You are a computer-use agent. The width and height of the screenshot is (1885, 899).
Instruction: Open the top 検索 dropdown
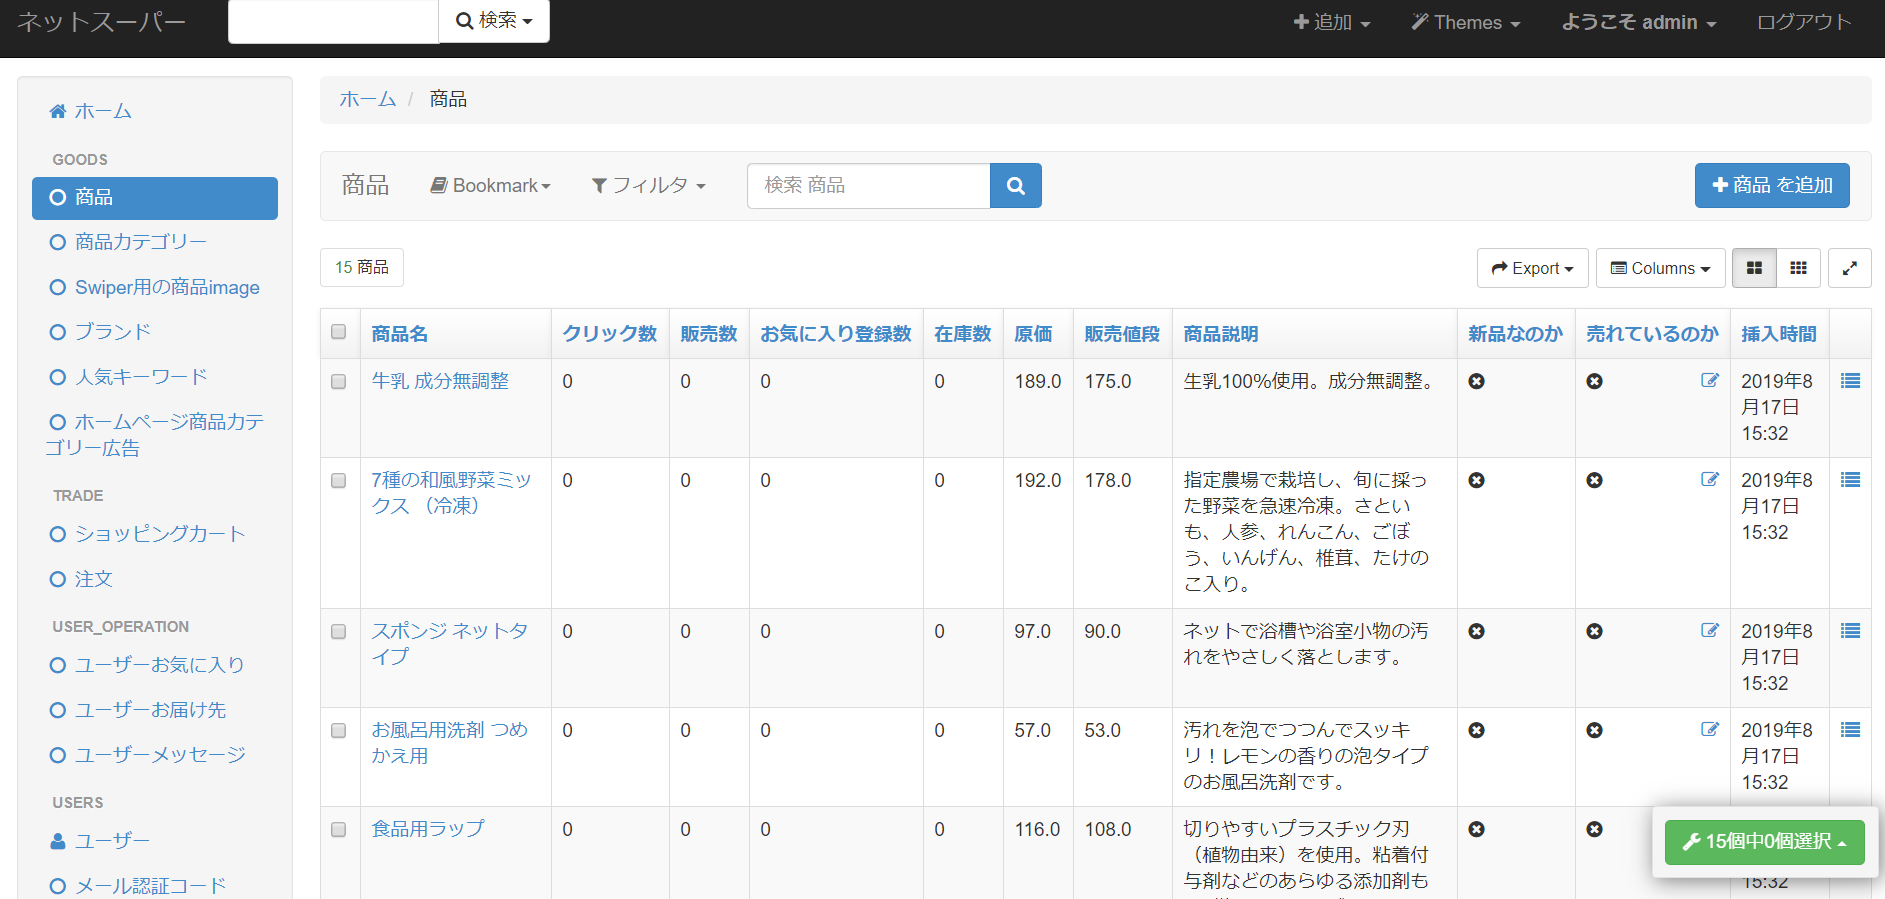pyautogui.click(x=494, y=21)
